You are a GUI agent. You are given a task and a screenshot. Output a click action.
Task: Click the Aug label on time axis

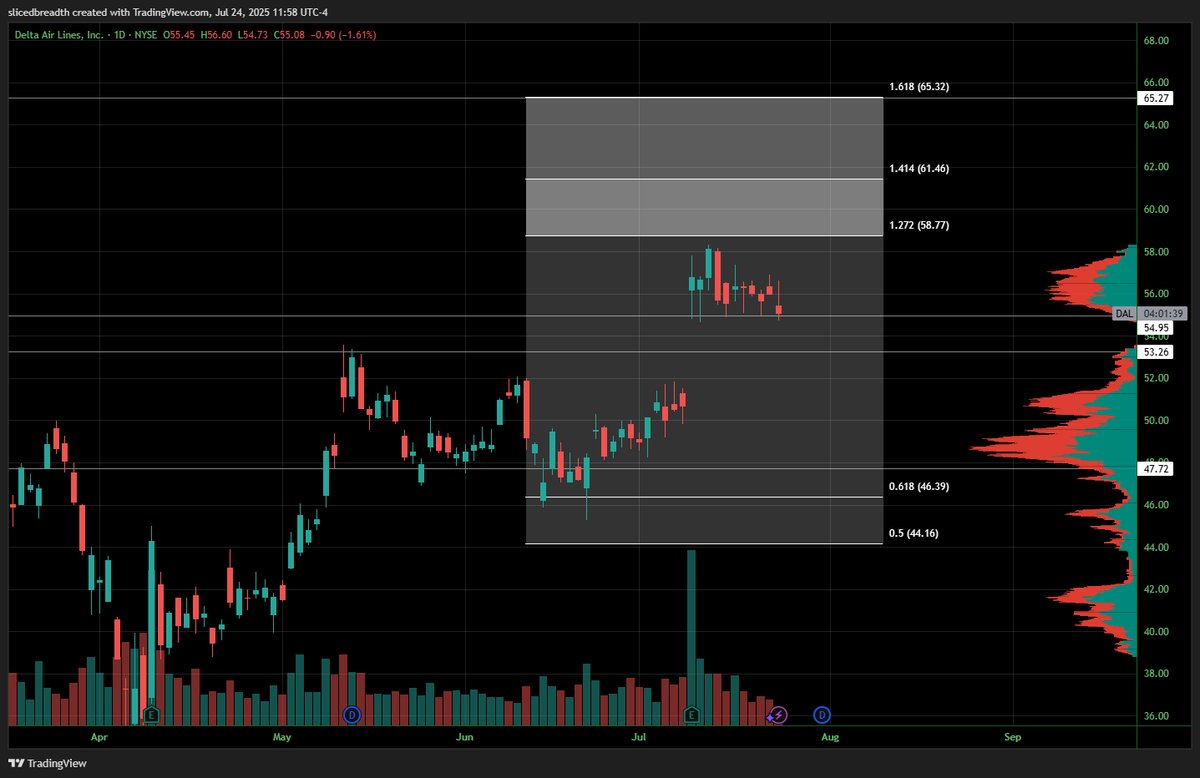tap(830, 737)
